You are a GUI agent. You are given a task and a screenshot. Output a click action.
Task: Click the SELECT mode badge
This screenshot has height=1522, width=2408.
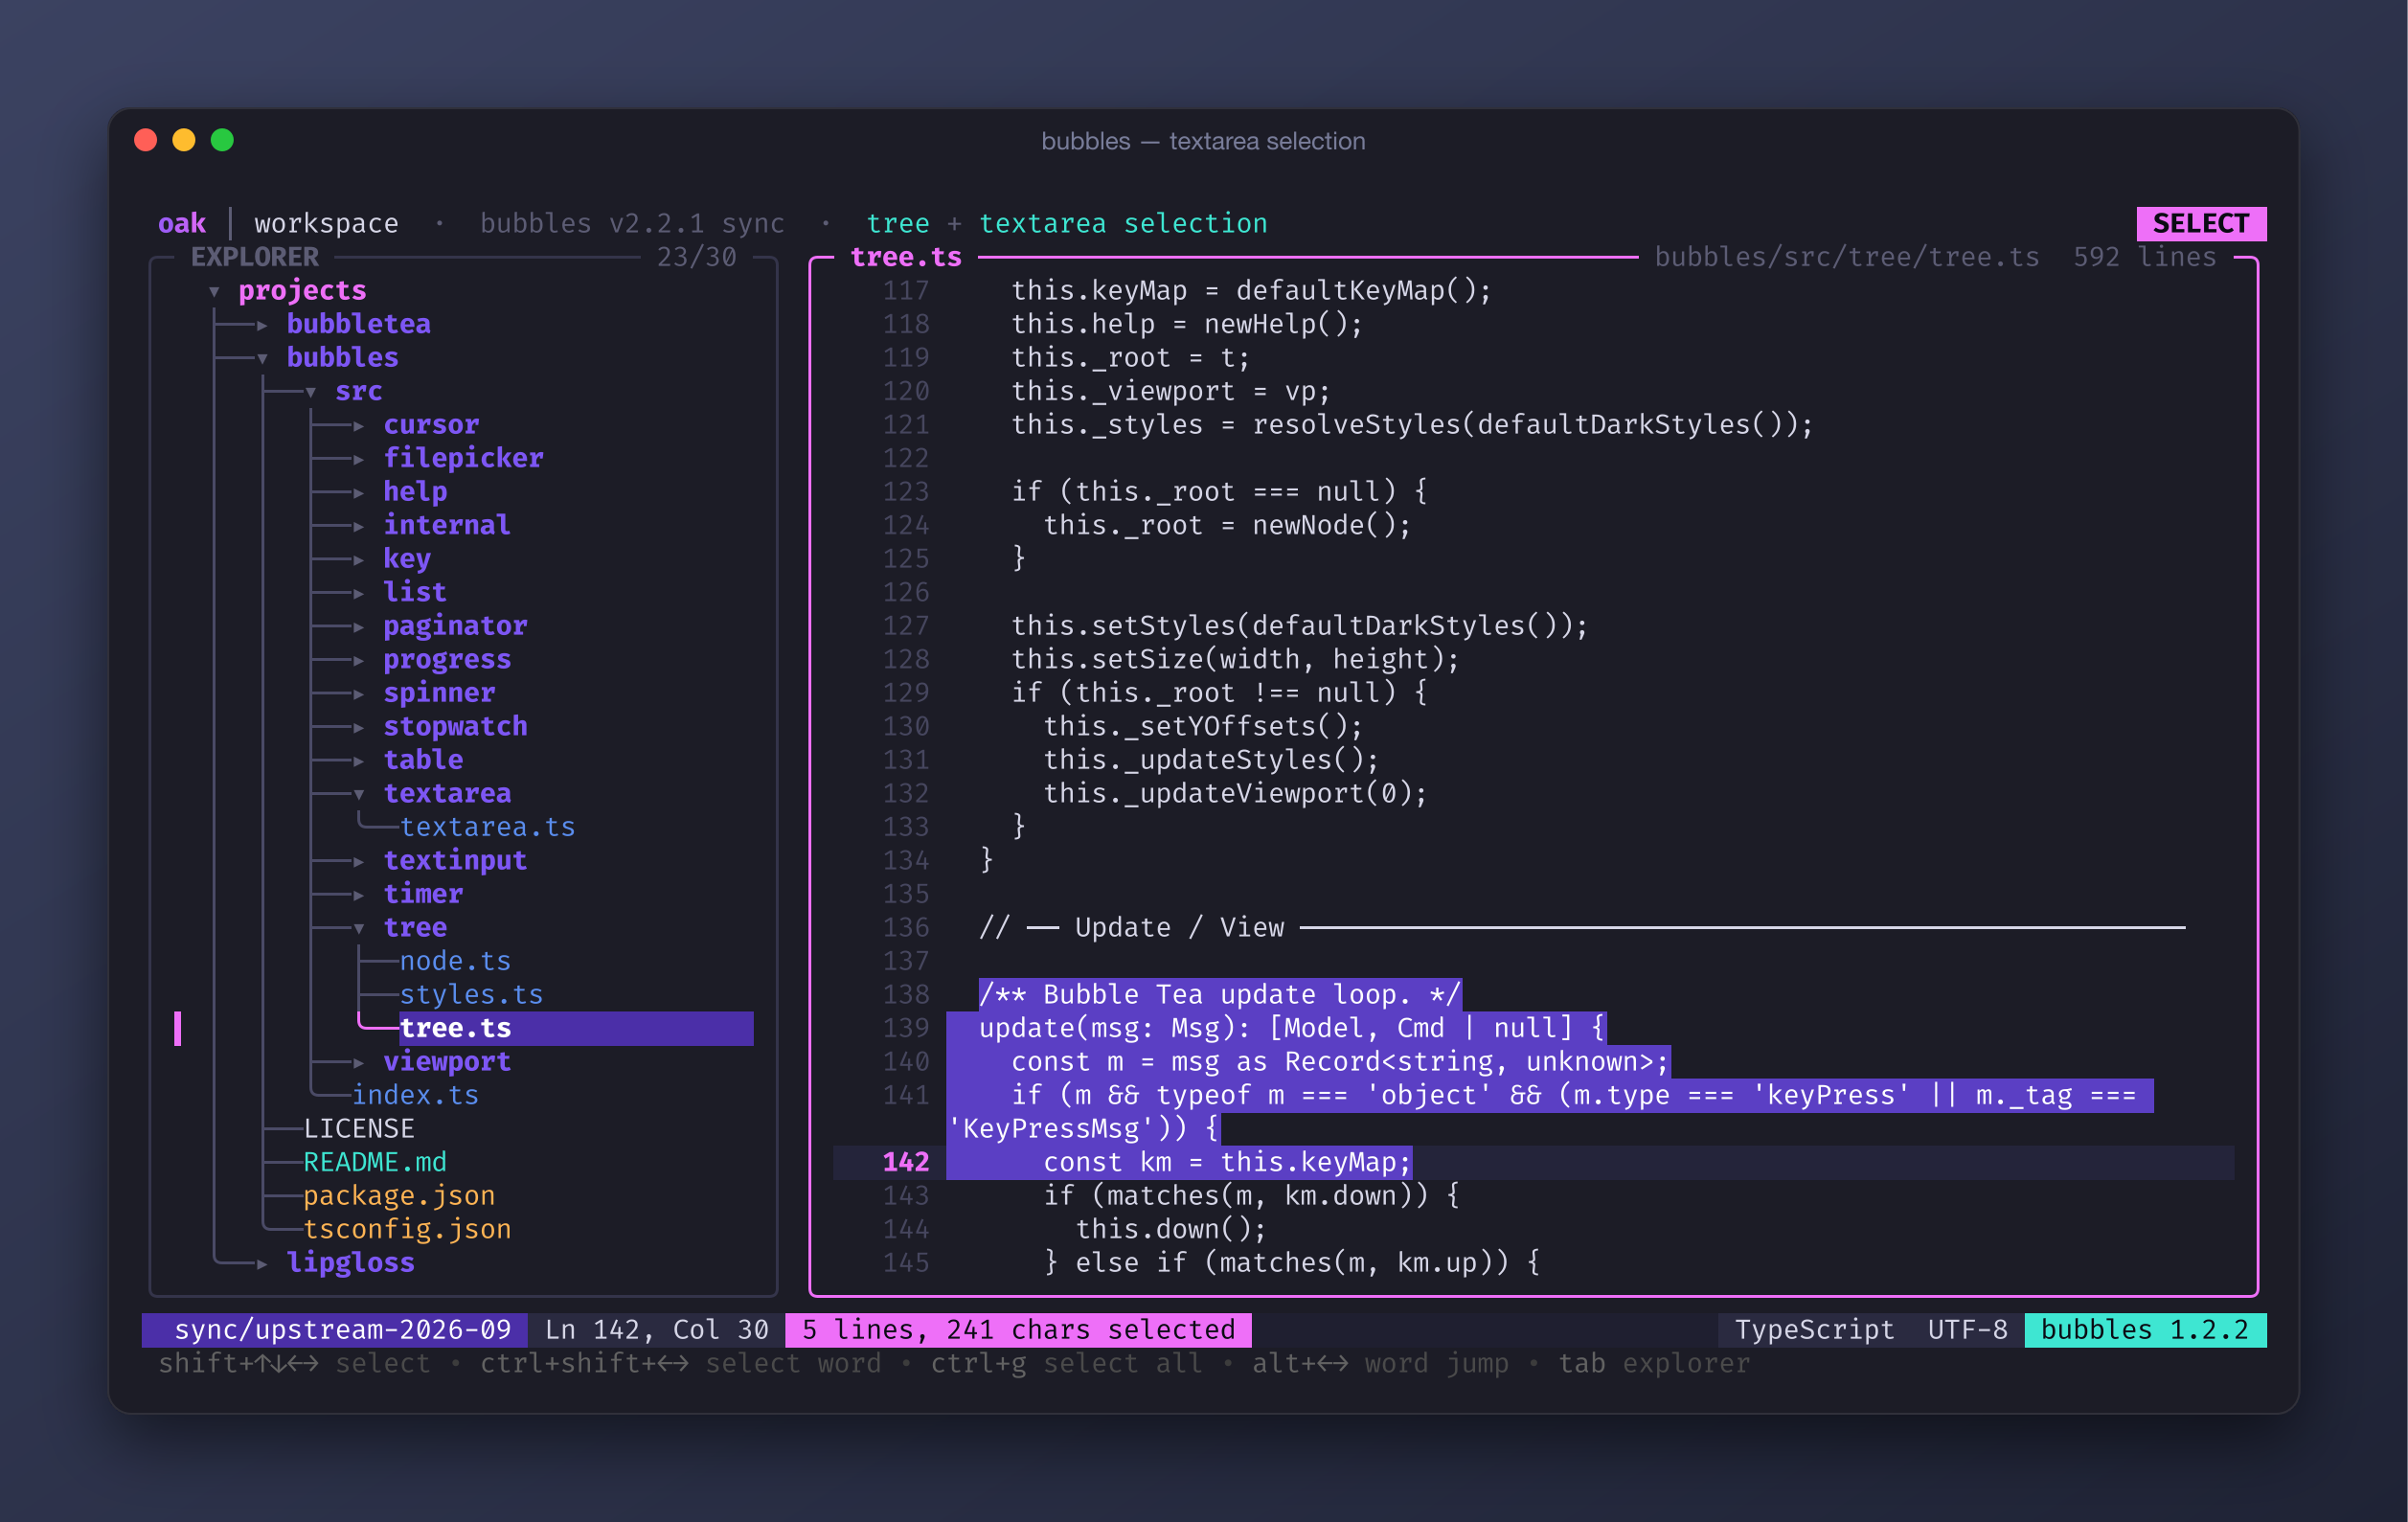pos(2201,223)
